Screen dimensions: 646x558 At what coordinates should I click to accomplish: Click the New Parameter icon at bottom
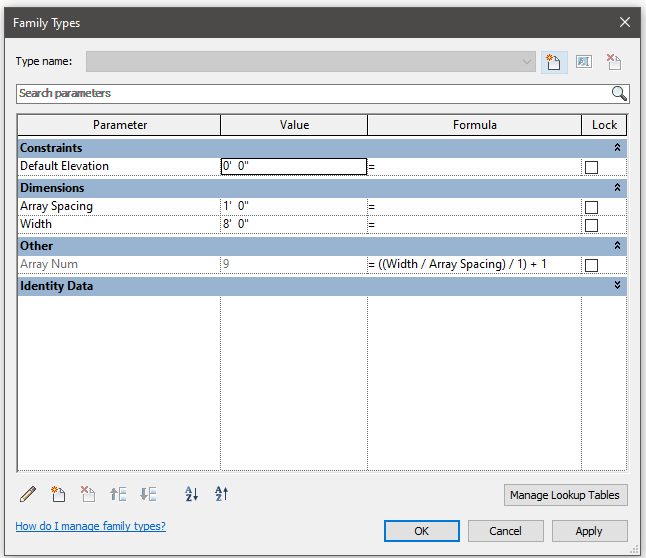tap(58, 494)
